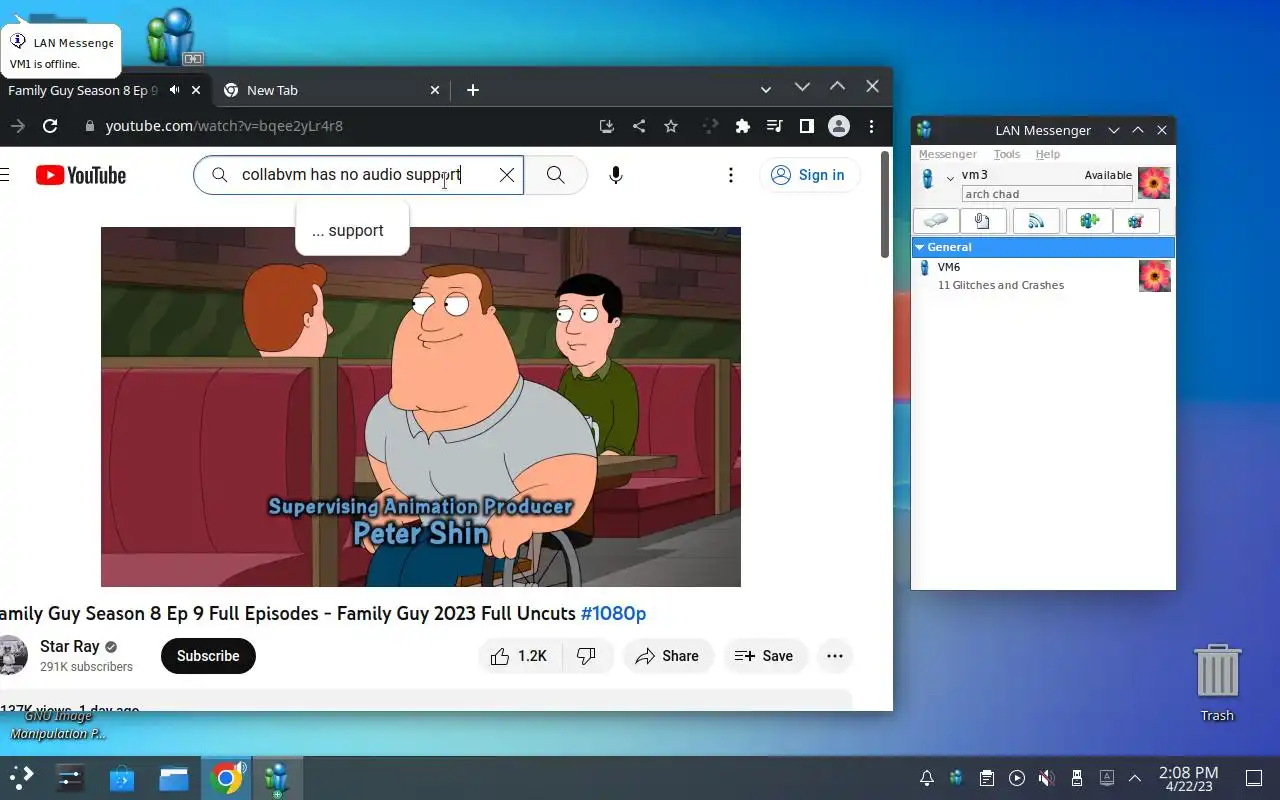This screenshot has height=800, width=1280.
Task: Install app via address bar download icon
Action: tap(606, 126)
